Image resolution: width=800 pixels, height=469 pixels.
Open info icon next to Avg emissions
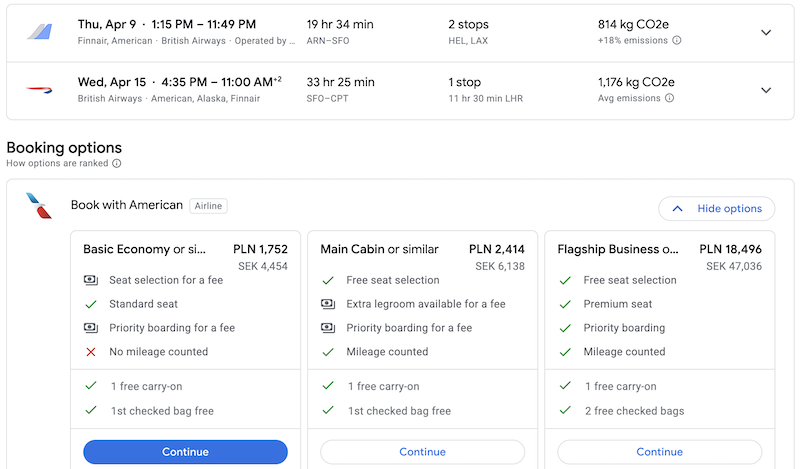point(669,98)
